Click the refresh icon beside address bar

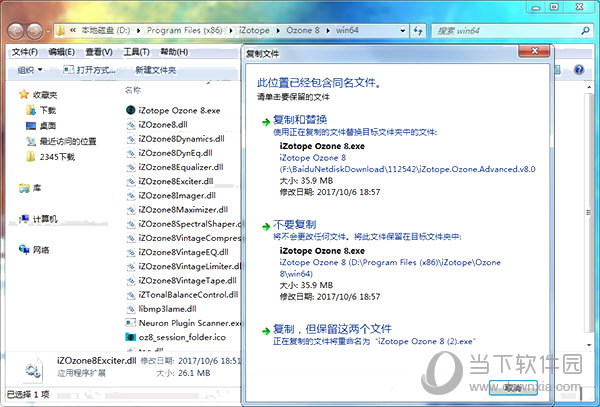point(418,31)
